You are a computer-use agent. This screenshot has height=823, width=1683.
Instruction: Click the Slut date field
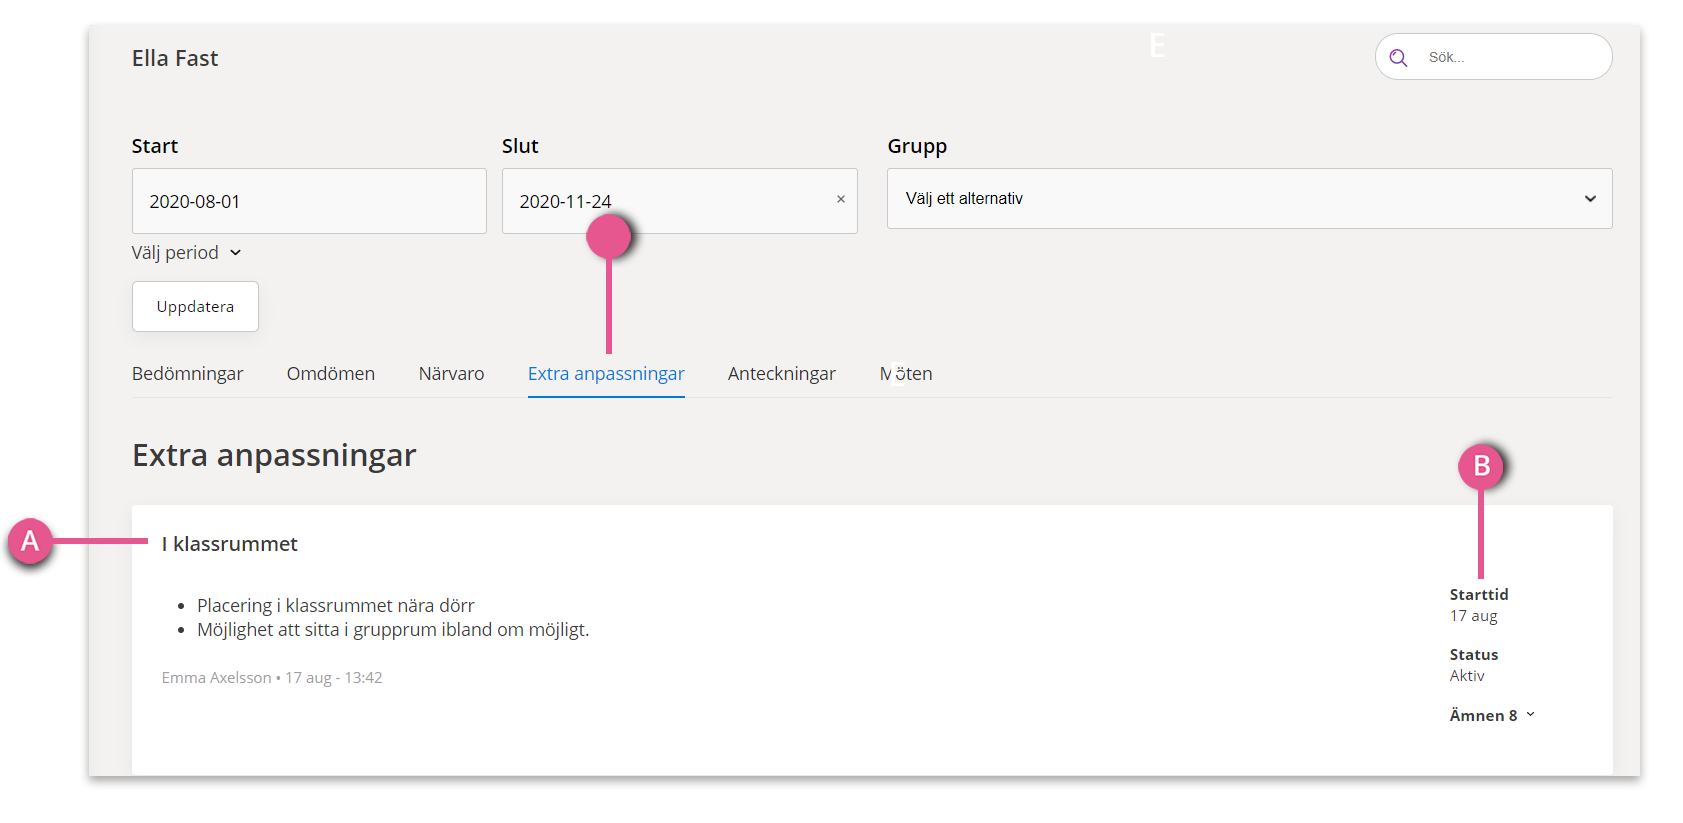click(x=680, y=201)
